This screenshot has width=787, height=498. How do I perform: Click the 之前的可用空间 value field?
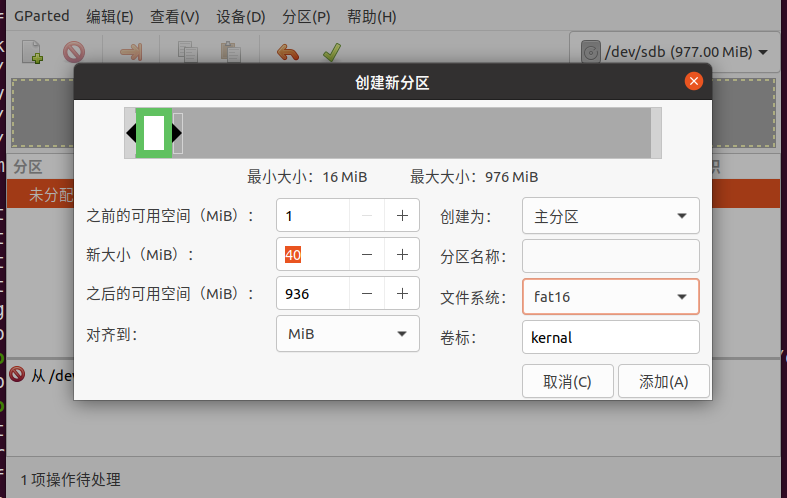coord(313,216)
